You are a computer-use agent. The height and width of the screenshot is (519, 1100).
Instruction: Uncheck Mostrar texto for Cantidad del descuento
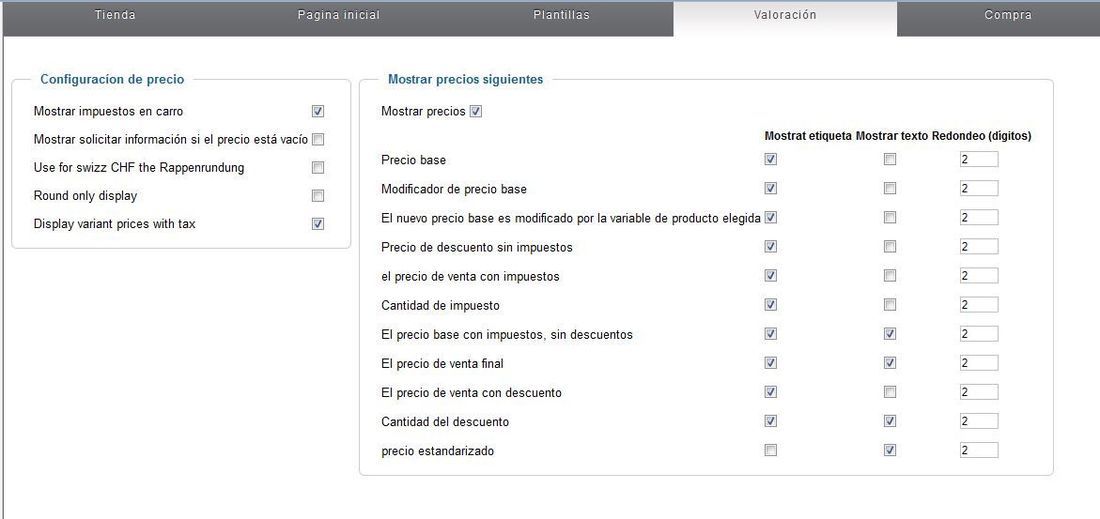click(x=890, y=422)
